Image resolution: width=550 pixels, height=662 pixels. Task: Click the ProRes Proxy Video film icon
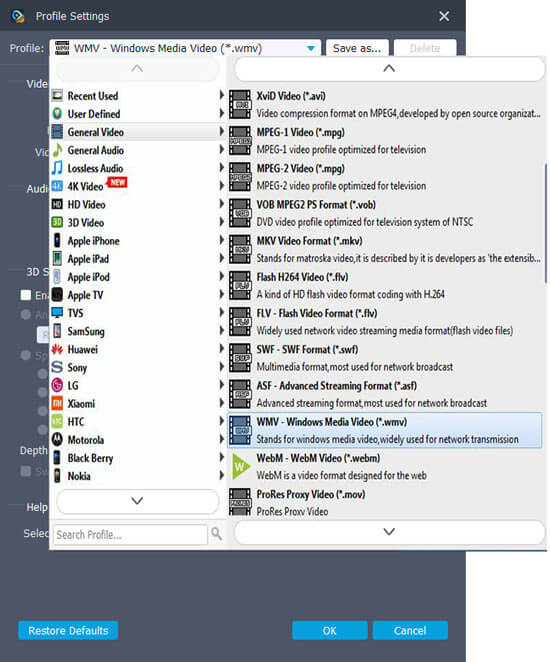[x=240, y=502]
